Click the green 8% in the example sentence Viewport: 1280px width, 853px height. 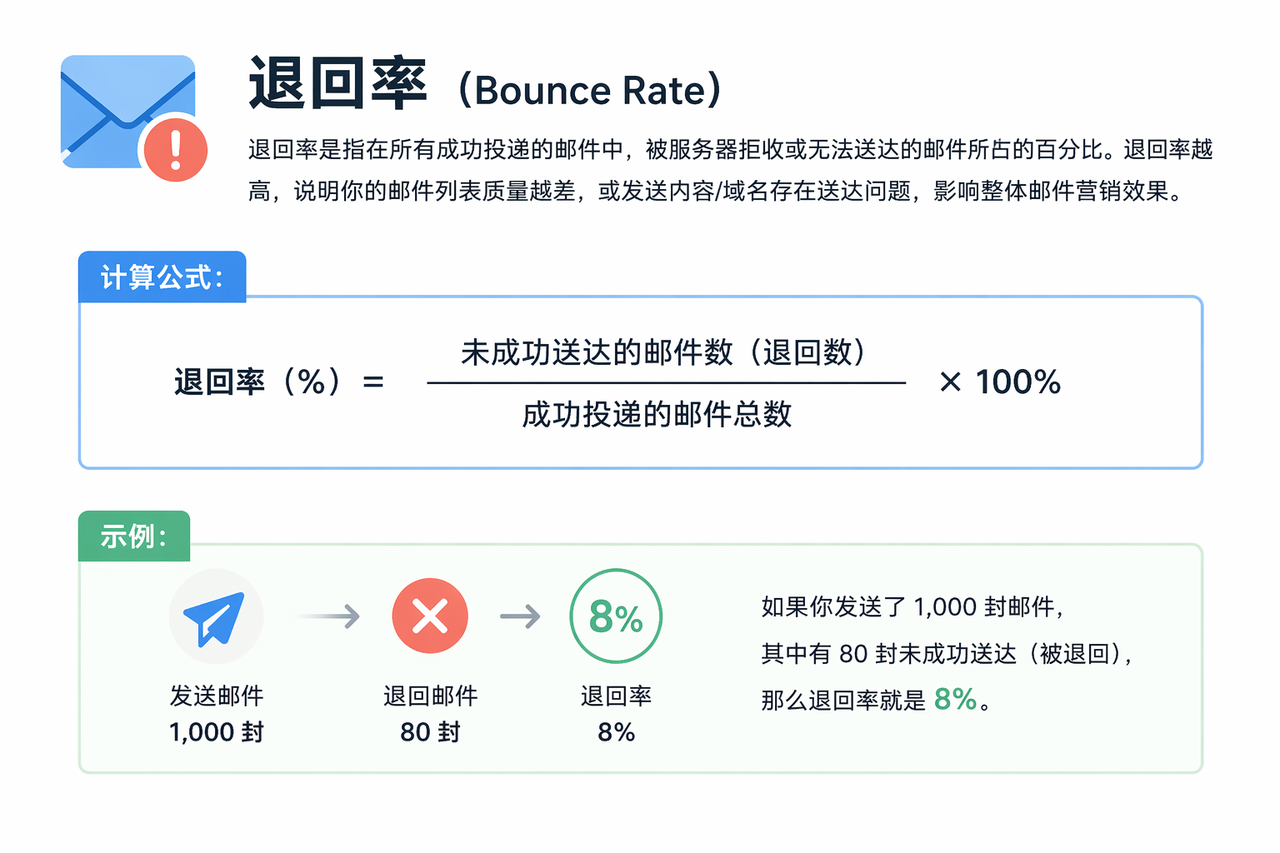pos(955,699)
